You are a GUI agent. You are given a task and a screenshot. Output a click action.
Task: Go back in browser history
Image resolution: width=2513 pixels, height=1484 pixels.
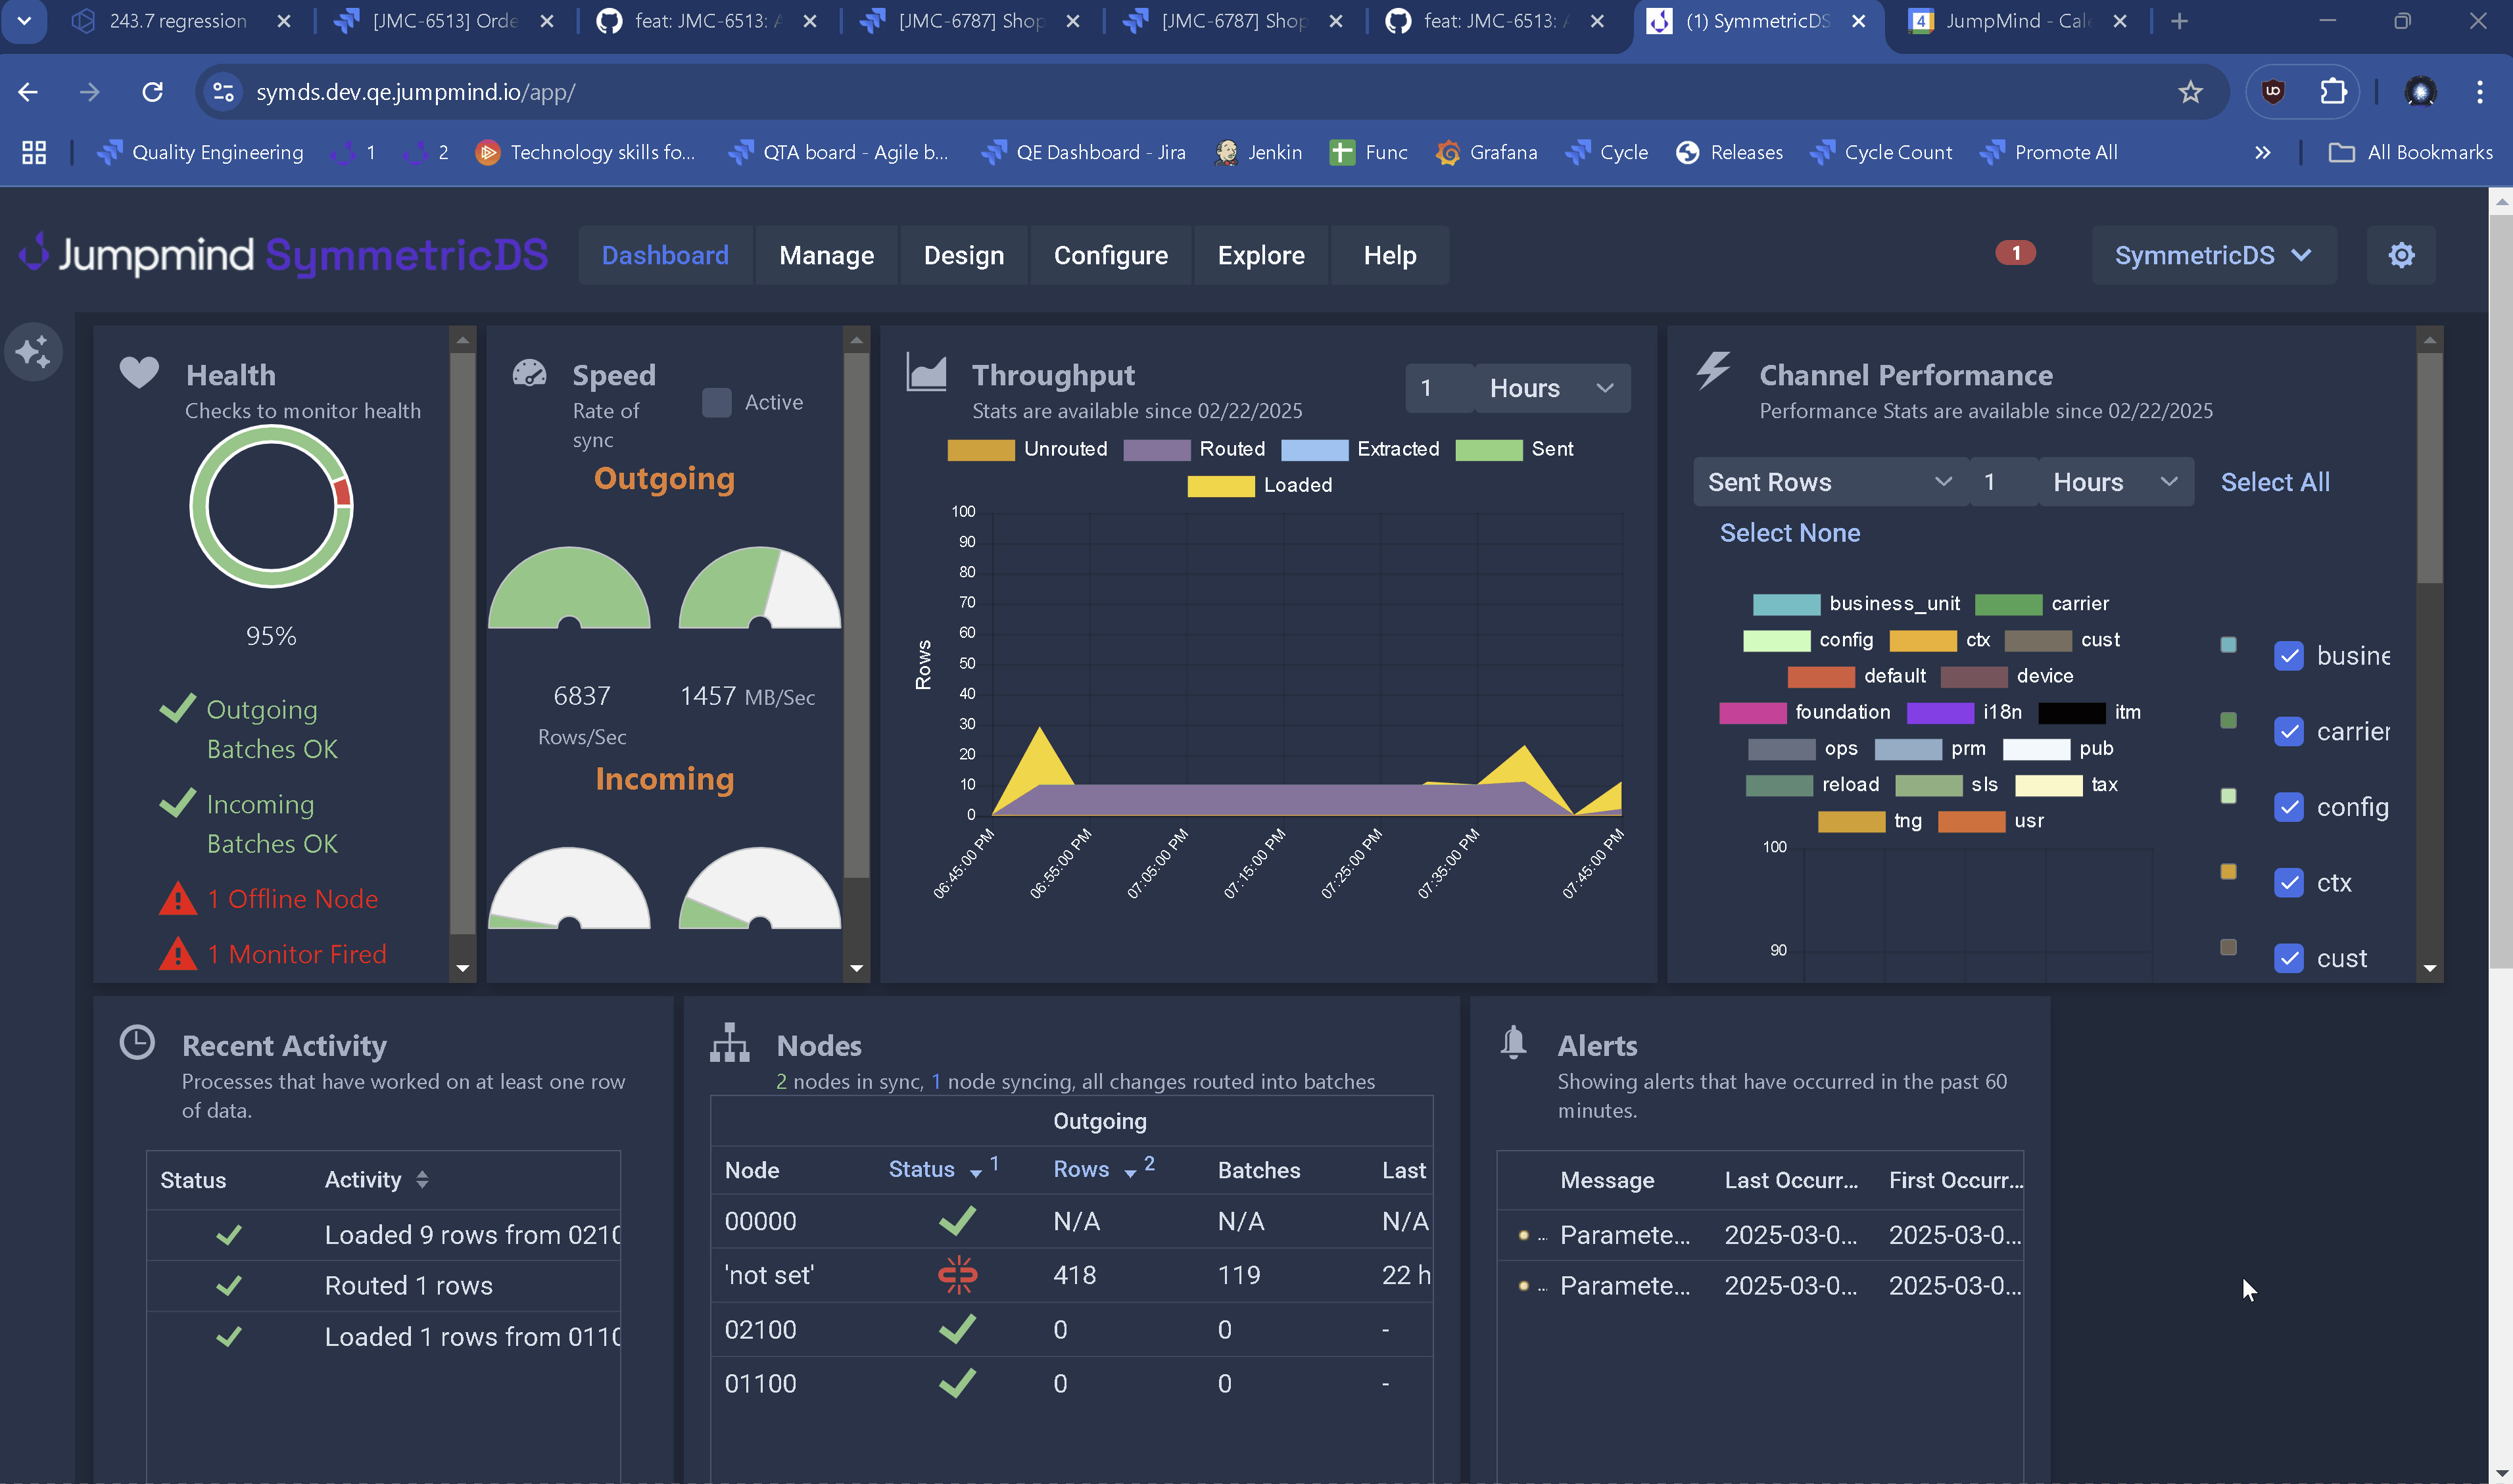[x=28, y=92]
